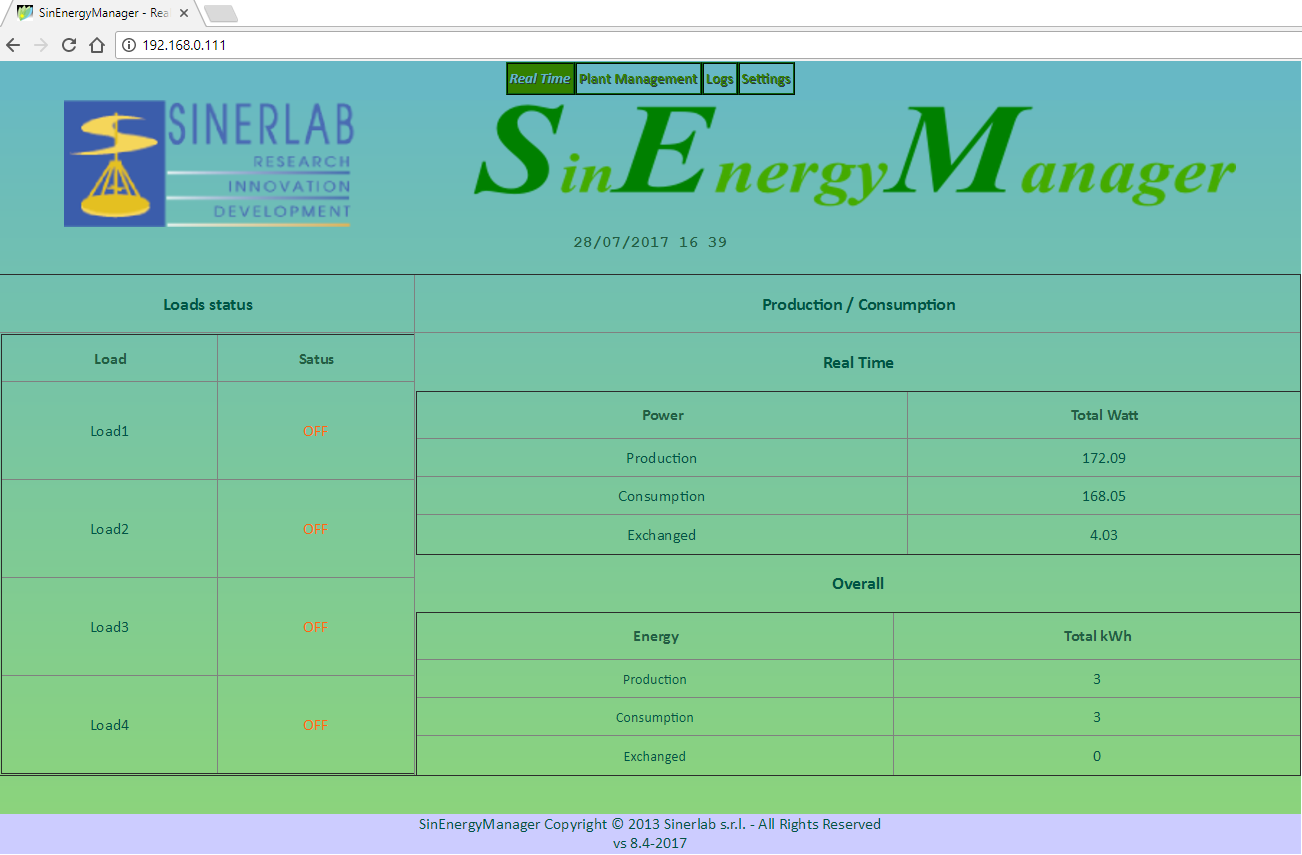The height and width of the screenshot is (855, 1302).
Task: Click the overall Exchanged energy label
Action: (x=655, y=756)
